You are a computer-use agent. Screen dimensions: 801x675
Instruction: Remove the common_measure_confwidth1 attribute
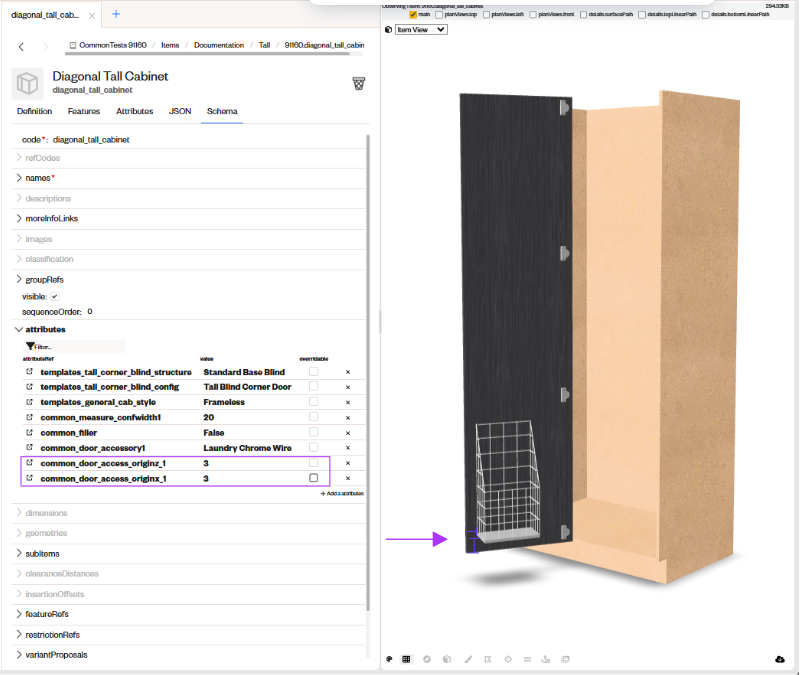[x=348, y=418]
